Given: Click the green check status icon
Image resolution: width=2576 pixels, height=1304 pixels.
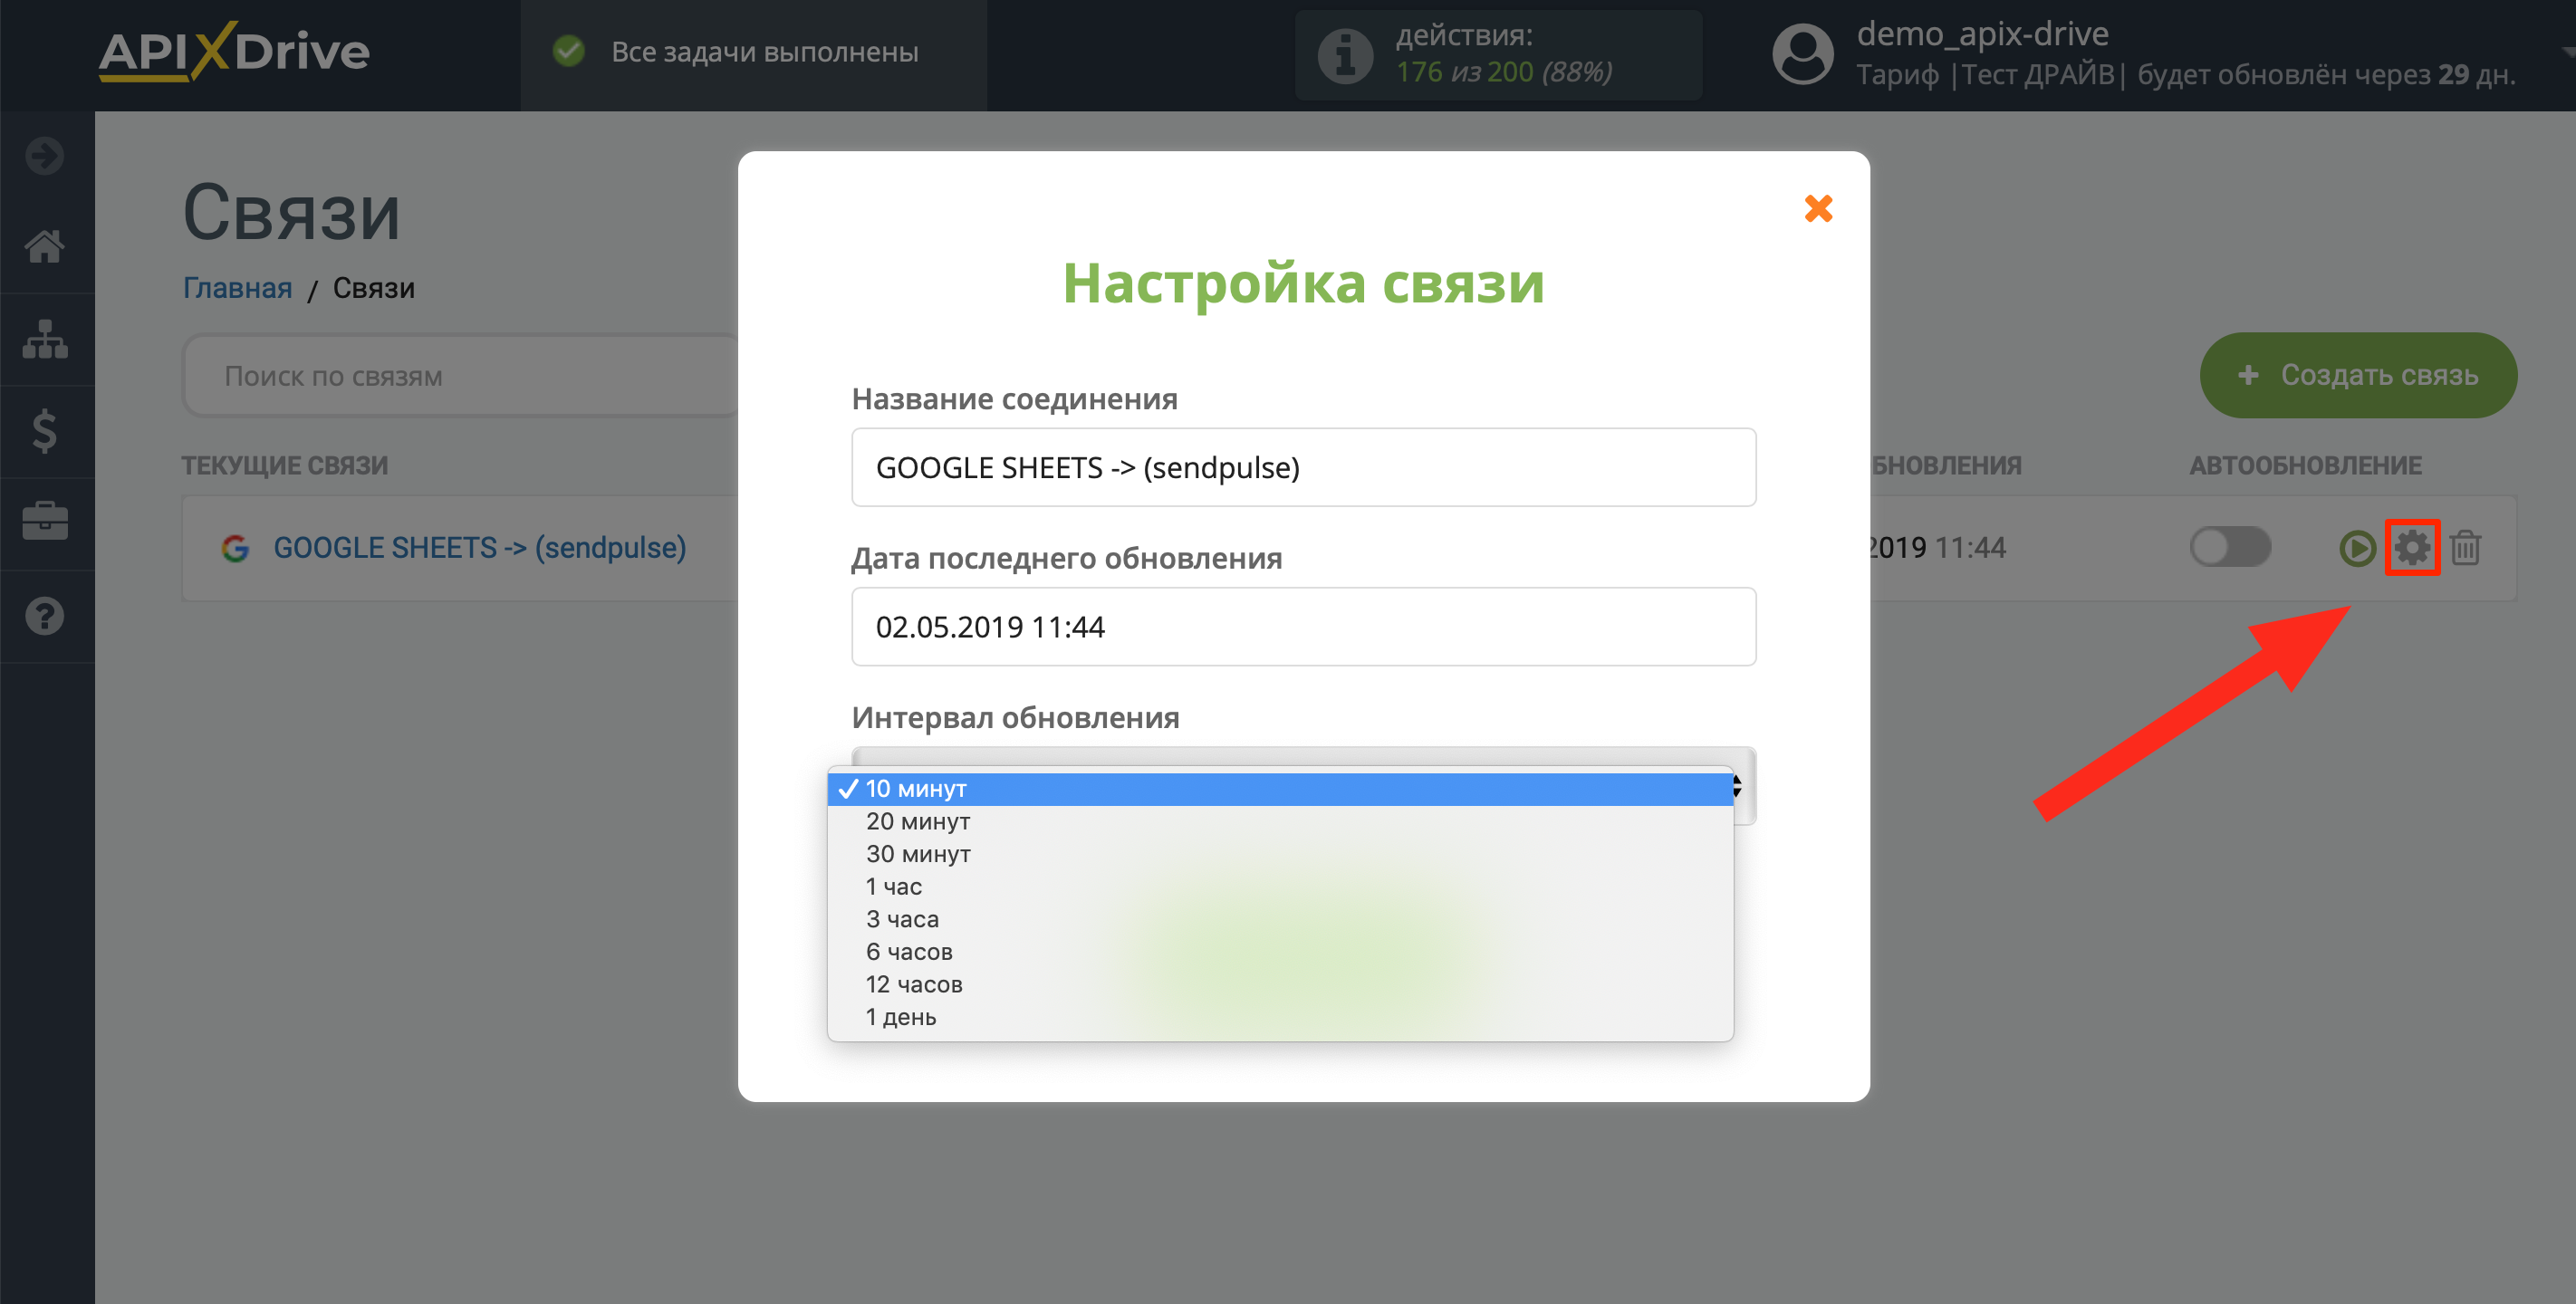Looking at the screenshot, I should click(x=569, y=51).
